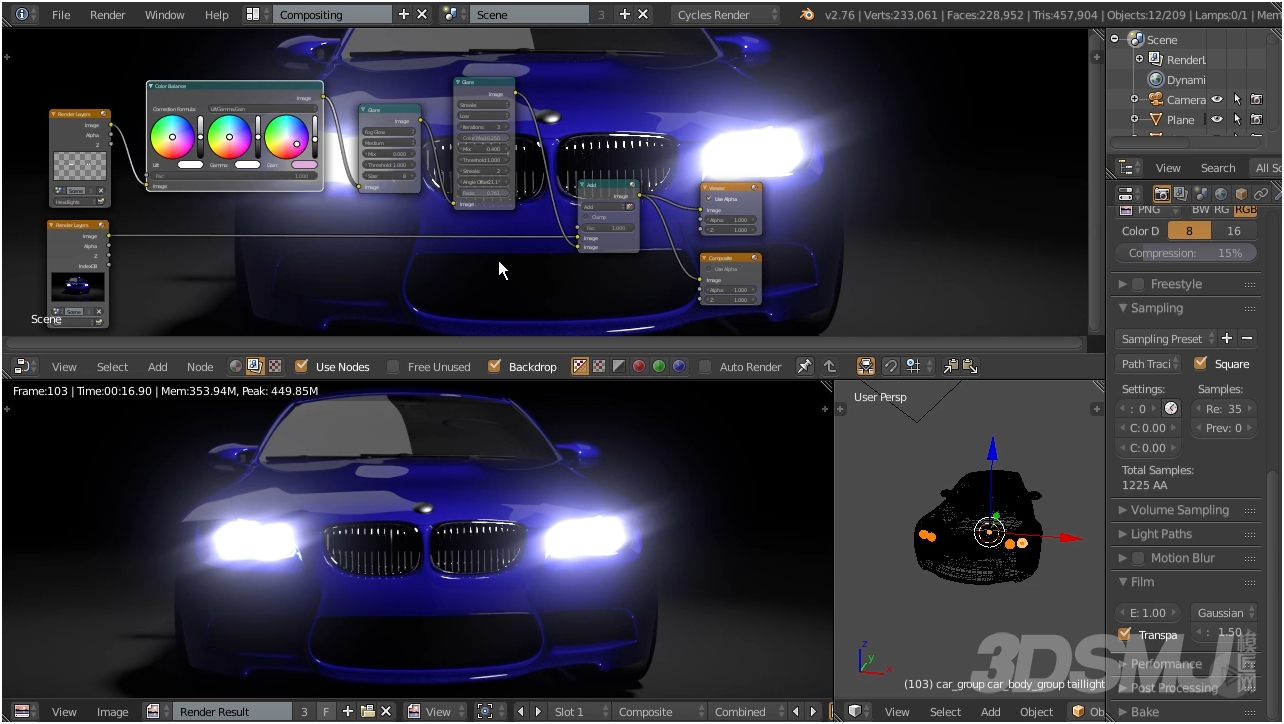Open the Window menu

click(x=165, y=15)
